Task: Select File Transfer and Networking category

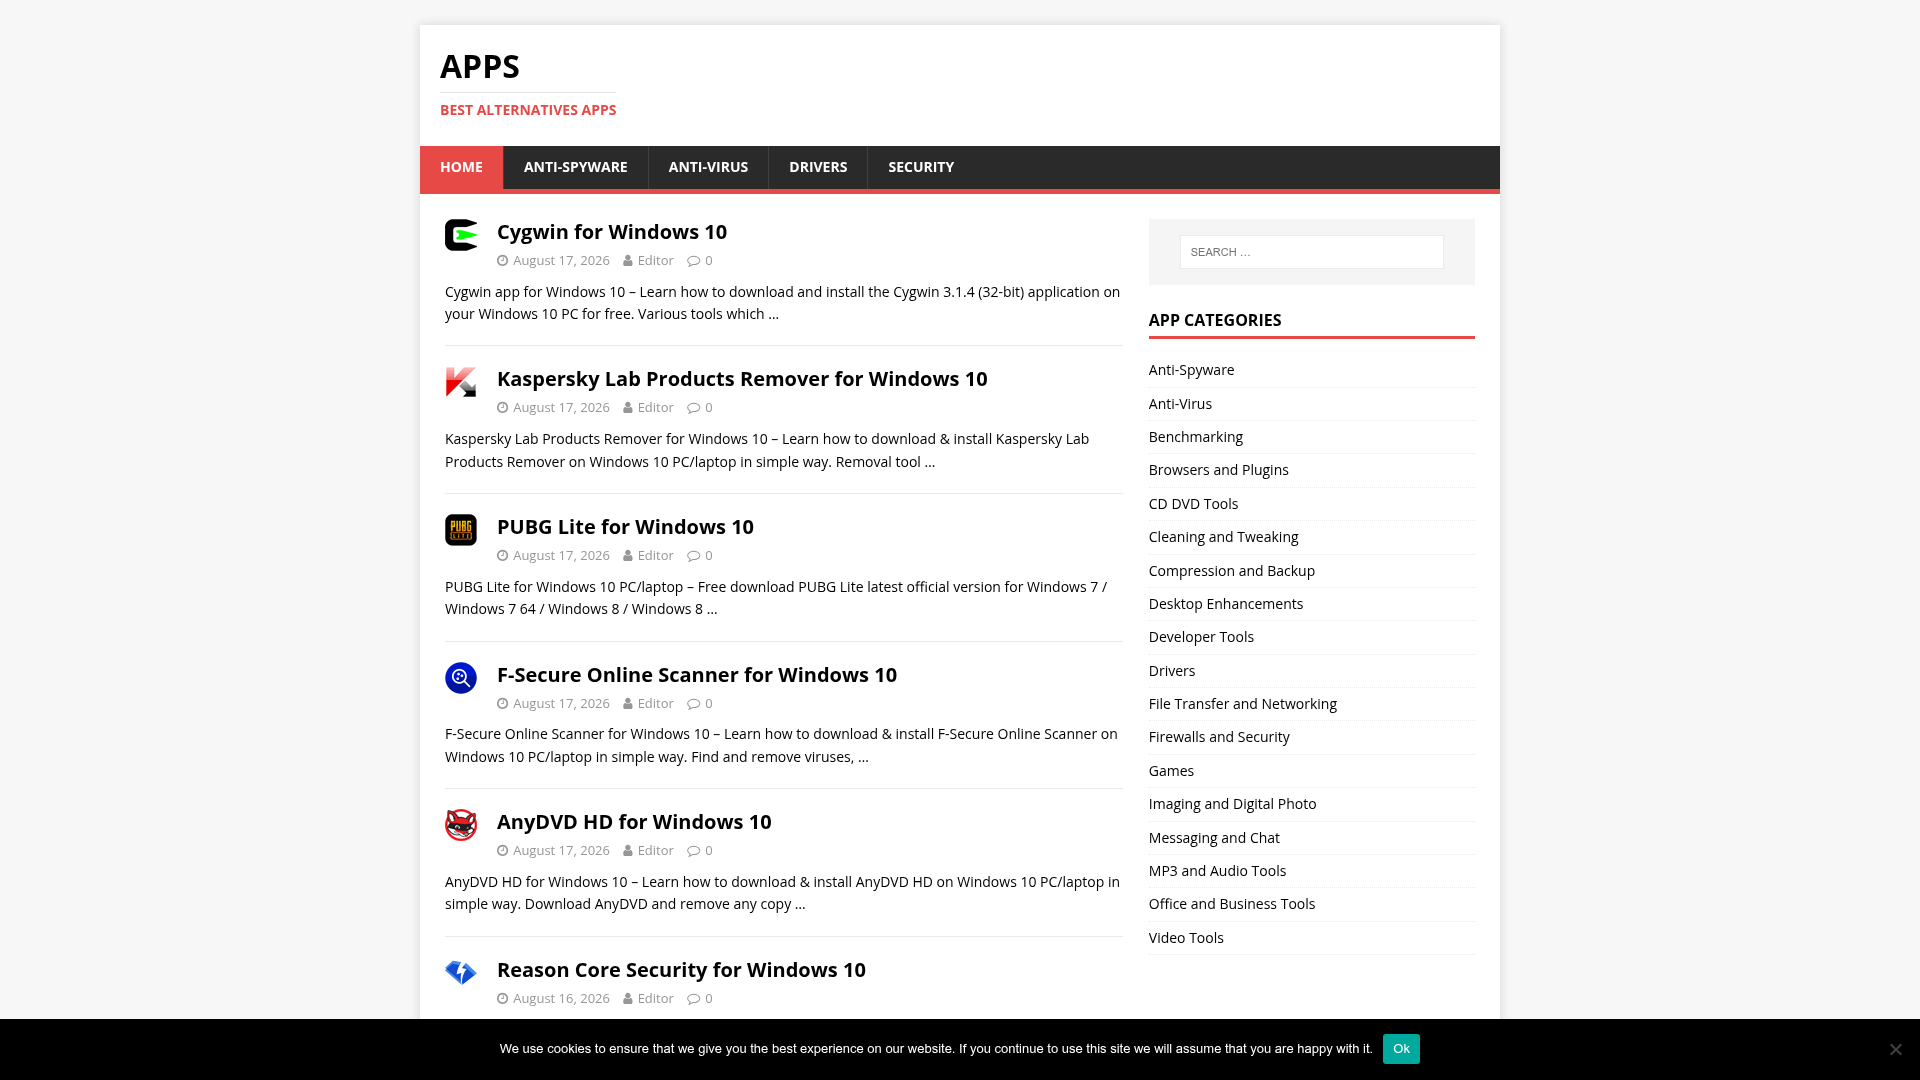Action: pos(1243,704)
